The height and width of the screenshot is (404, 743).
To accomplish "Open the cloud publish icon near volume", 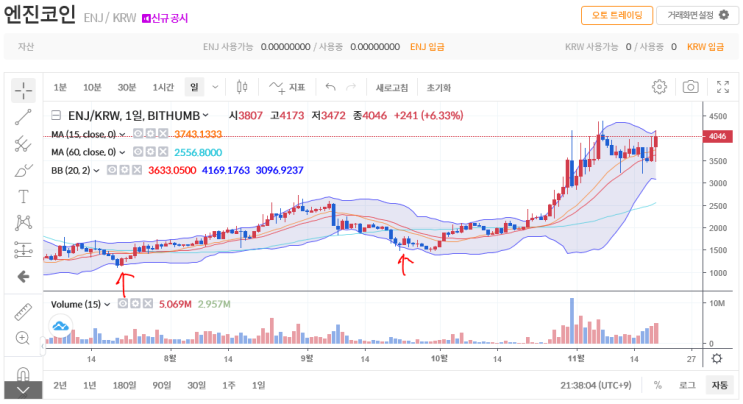I will [x=61, y=326].
